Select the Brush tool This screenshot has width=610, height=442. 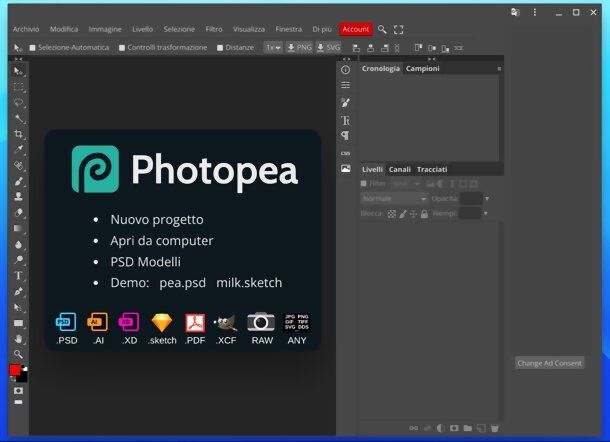[x=18, y=181]
